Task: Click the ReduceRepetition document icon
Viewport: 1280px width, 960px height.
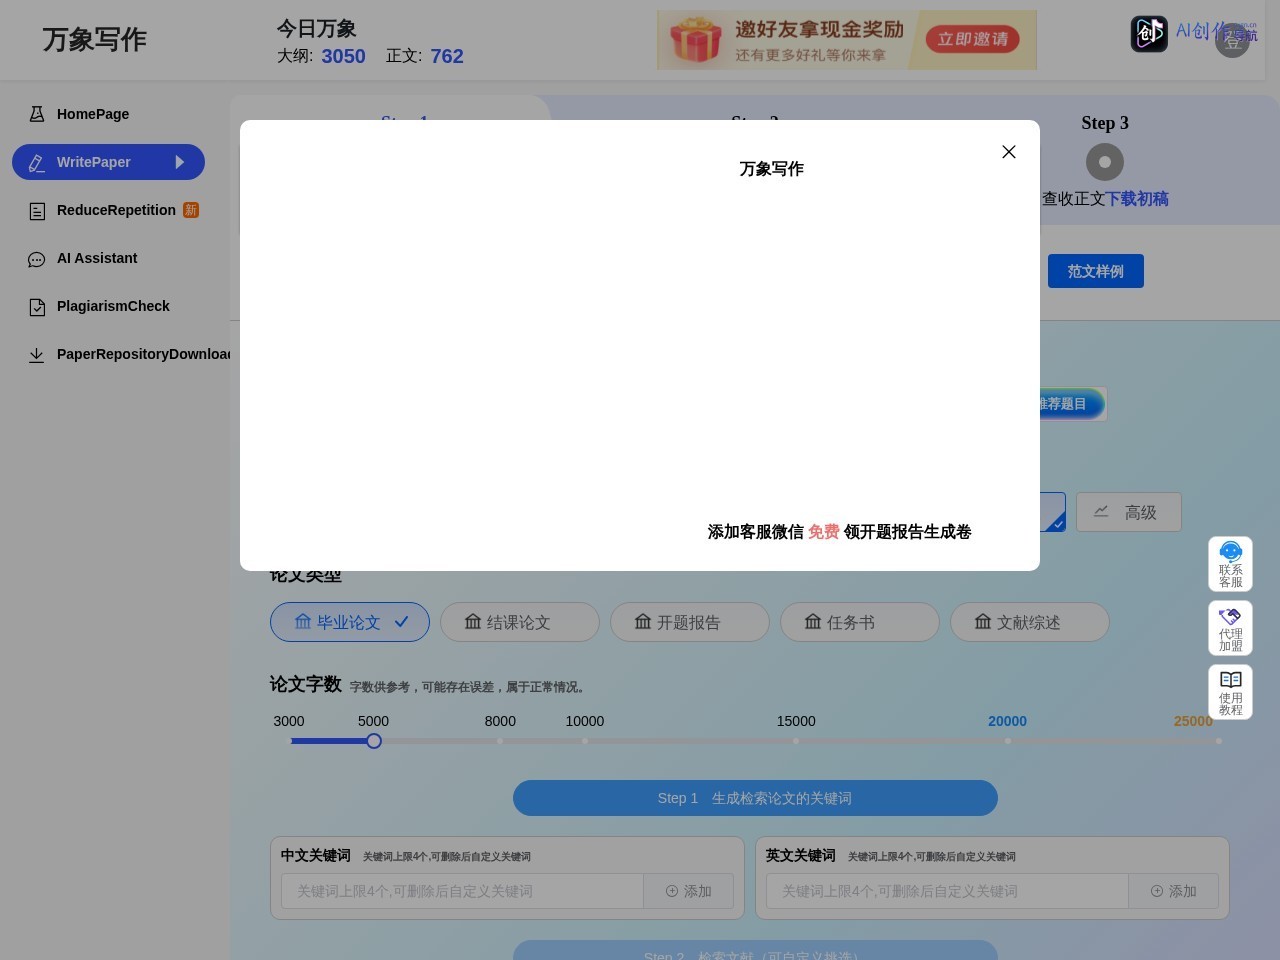Action: [37, 211]
